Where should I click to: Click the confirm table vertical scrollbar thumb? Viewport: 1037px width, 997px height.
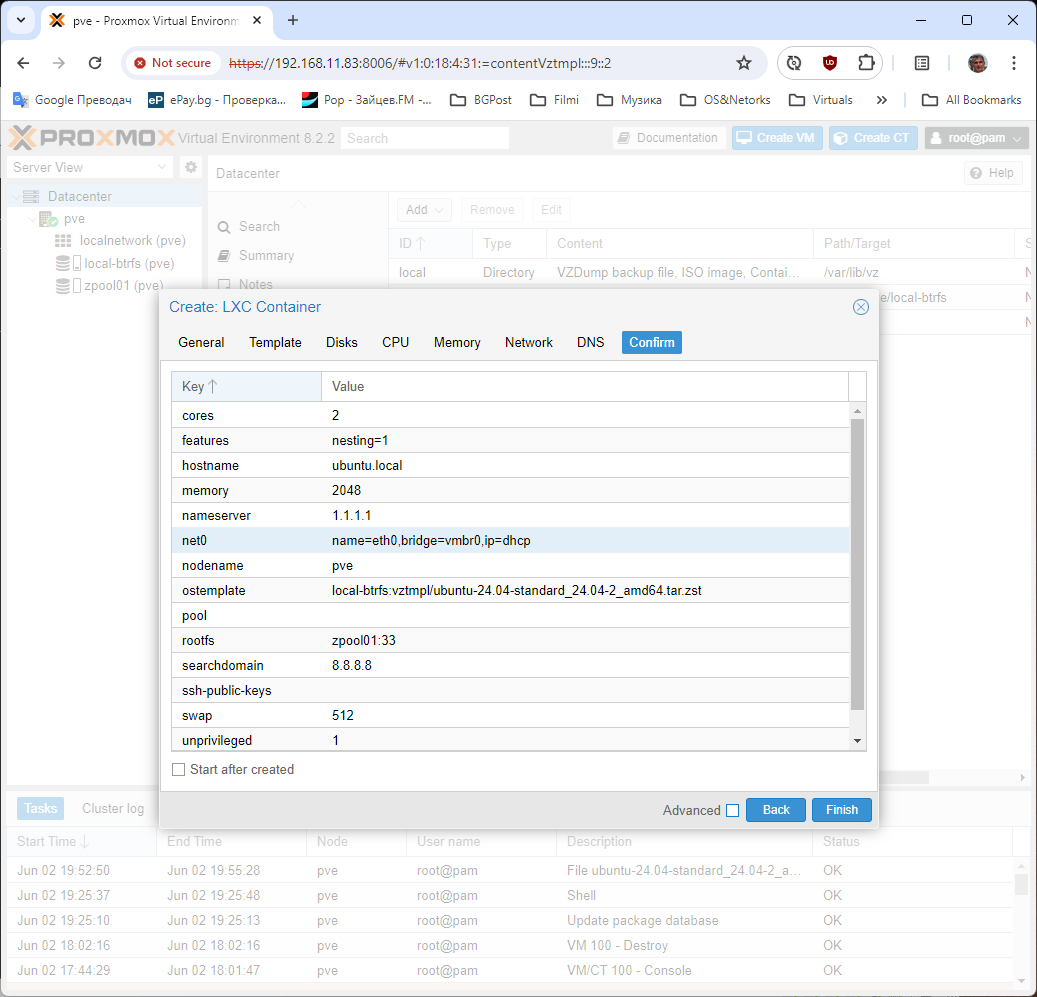tap(858, 564)
